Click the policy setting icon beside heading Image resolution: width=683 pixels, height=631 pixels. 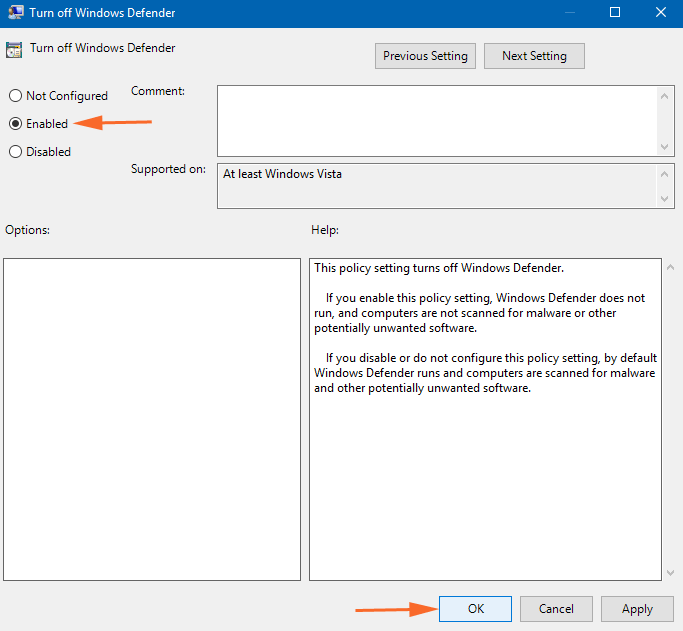[14, 50]
